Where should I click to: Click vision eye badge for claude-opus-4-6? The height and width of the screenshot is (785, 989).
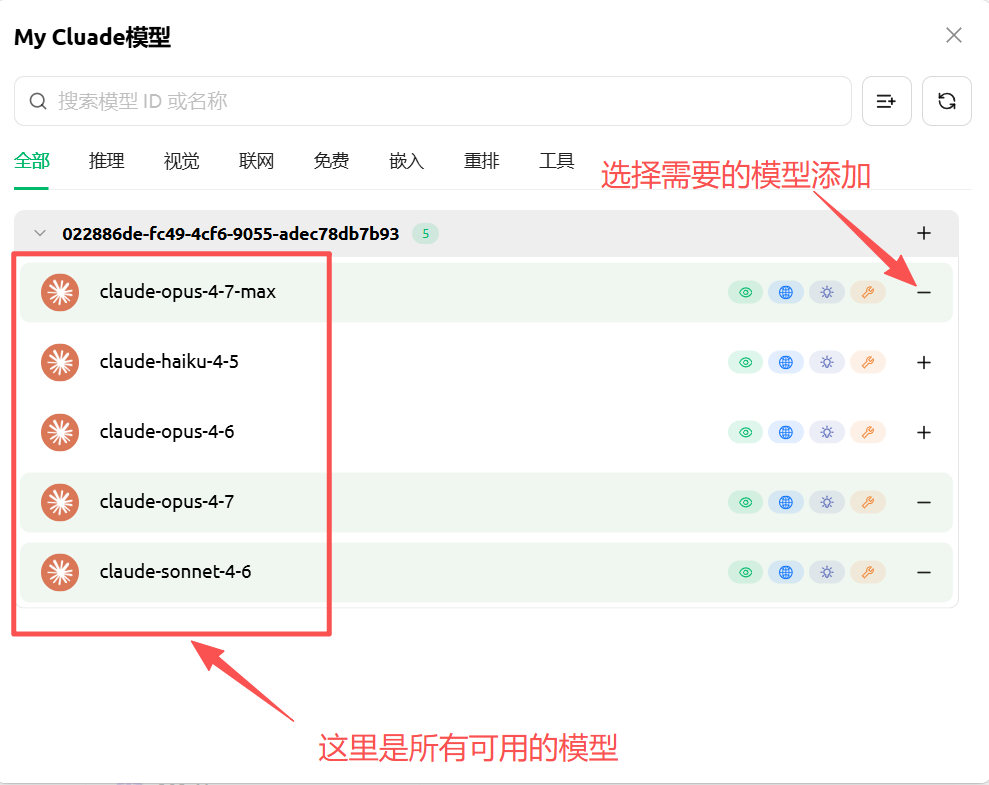click(x=746, y=433)
